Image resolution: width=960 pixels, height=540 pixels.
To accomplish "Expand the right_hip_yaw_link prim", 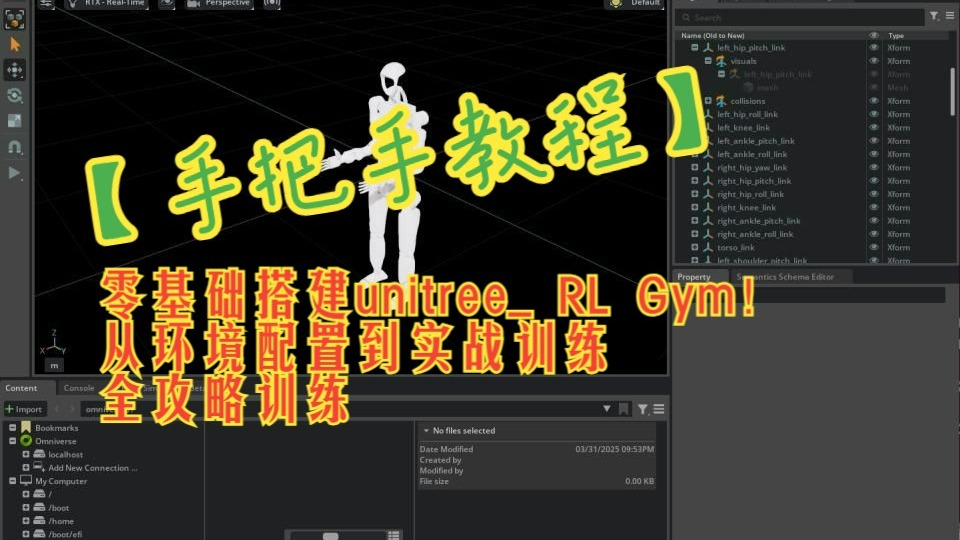I will [695, 167].
